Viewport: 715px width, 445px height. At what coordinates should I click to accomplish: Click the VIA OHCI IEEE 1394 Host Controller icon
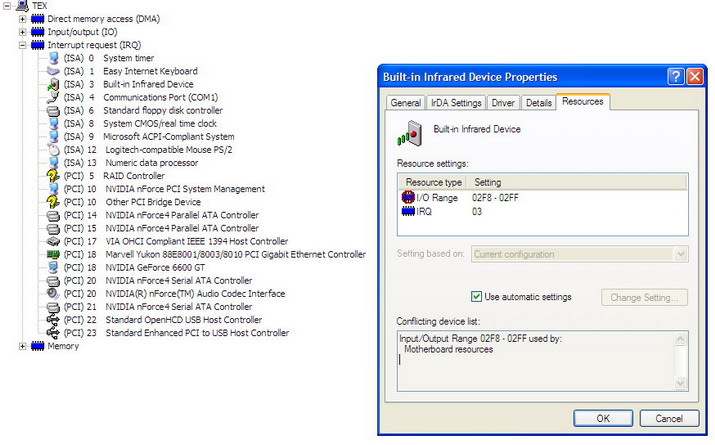point(53,241)
